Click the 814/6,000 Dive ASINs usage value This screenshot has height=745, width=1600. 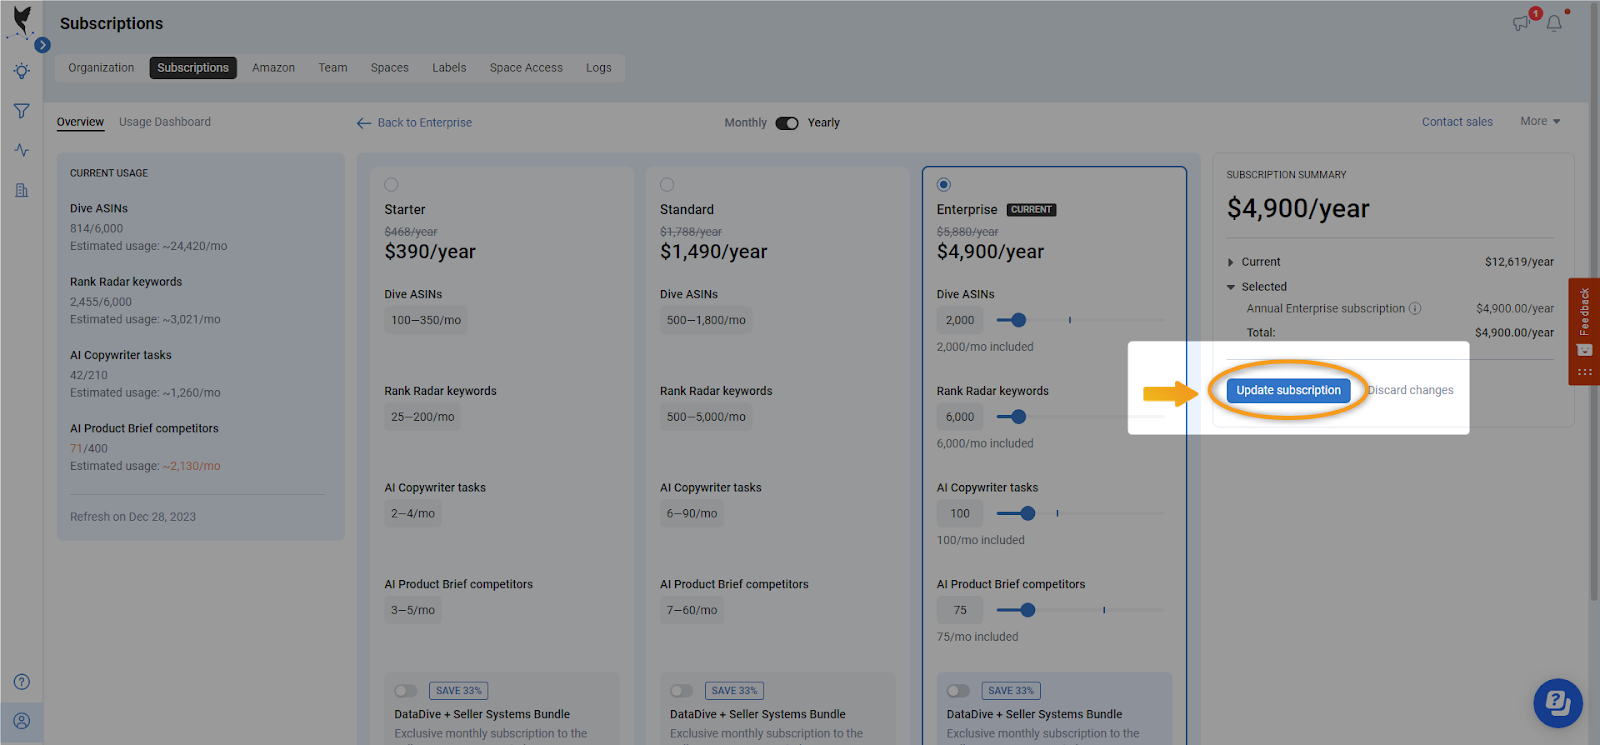pos(96,228)
